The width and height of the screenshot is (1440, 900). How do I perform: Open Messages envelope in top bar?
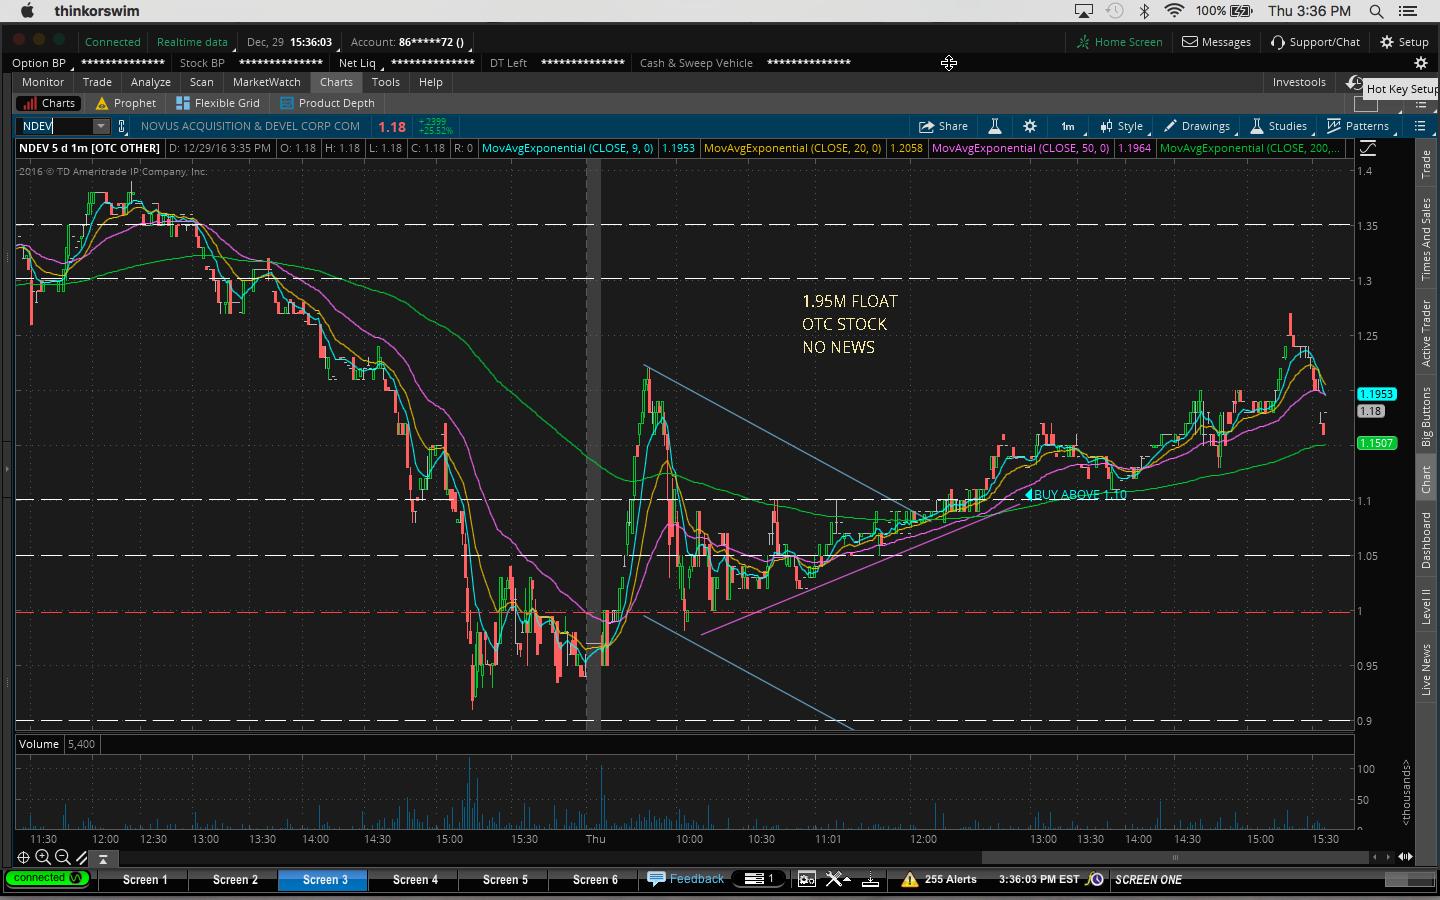click(1216, 42)
